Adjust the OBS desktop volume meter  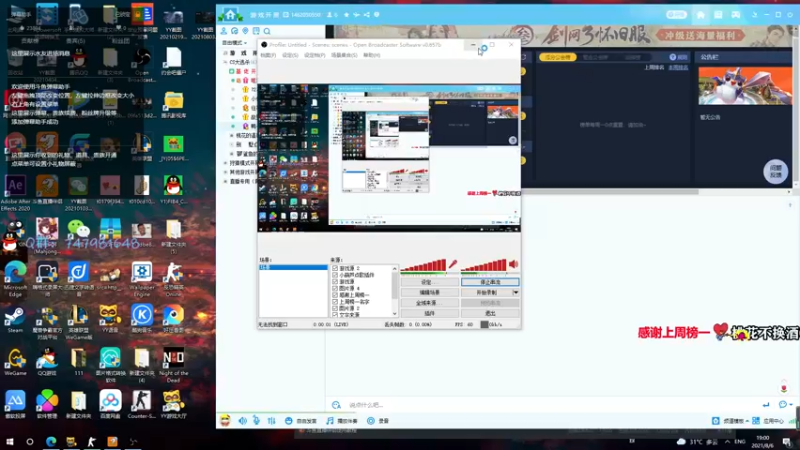pos(484,265)
